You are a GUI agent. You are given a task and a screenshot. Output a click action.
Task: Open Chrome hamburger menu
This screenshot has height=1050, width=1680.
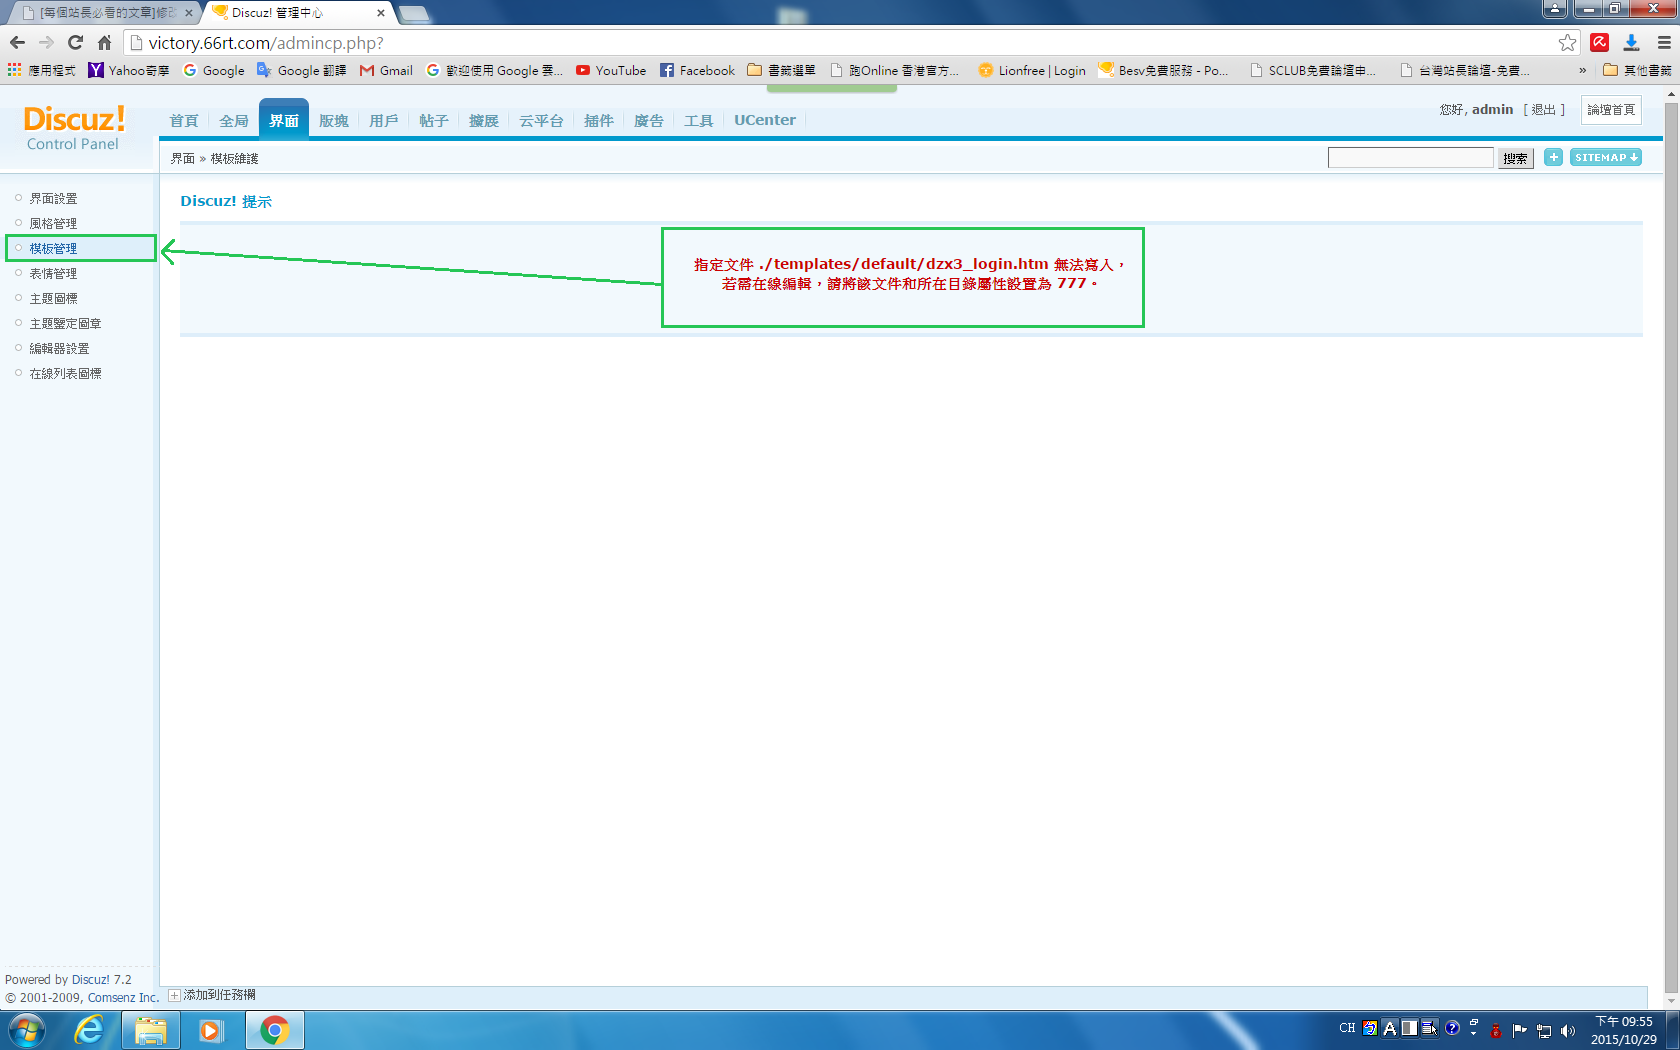[x=1664, y=42]
